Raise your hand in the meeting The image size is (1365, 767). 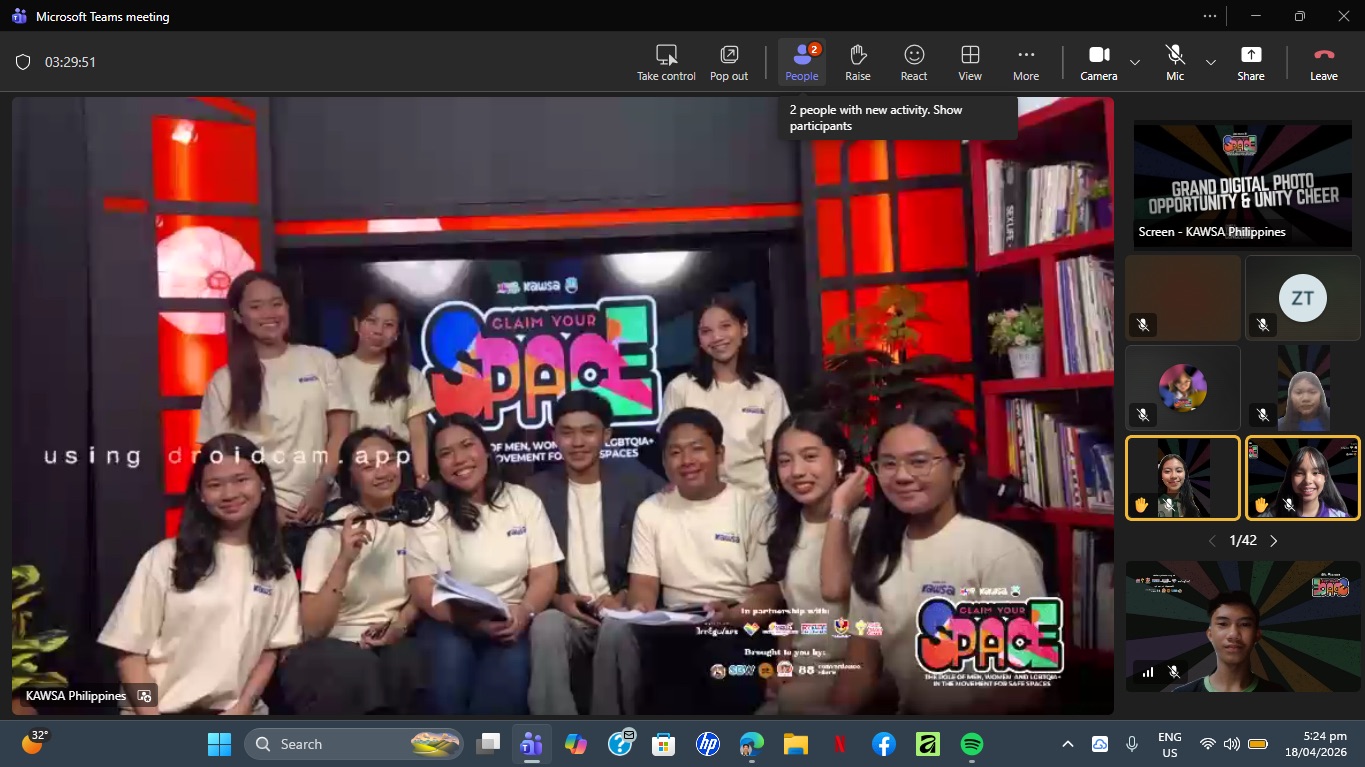click(x=858, y=62)
